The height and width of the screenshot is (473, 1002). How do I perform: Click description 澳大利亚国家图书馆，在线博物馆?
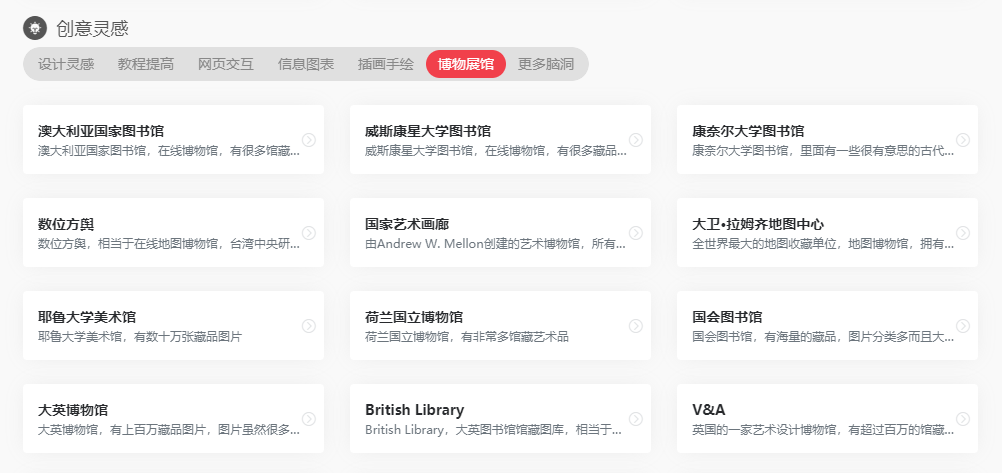tap(169, 151)
